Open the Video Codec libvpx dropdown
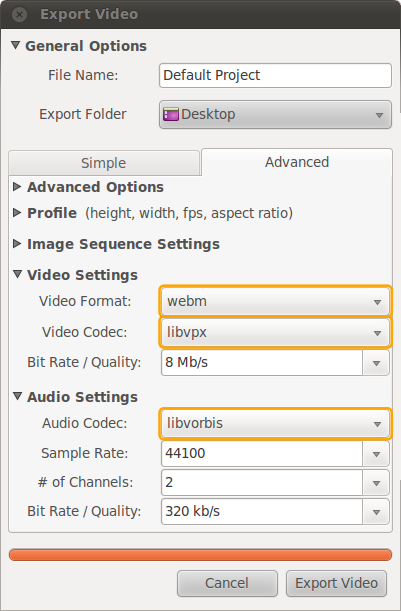401x611 pixels. pyautogui.click(x=275, y=332)
